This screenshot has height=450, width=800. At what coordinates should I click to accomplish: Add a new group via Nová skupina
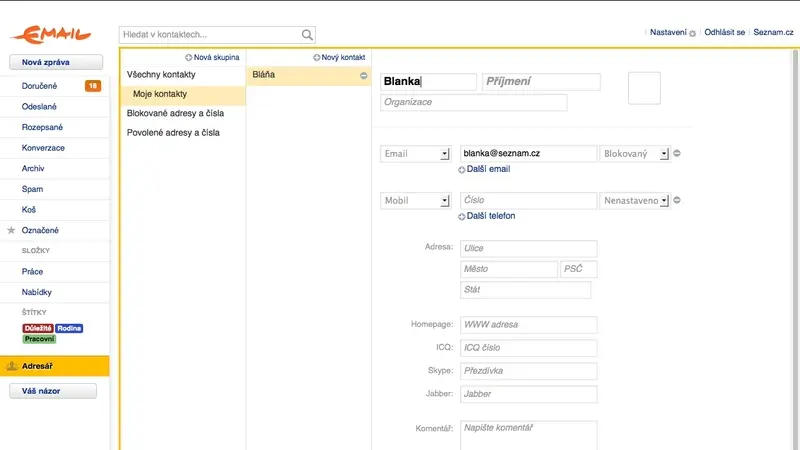pos(212,57)
